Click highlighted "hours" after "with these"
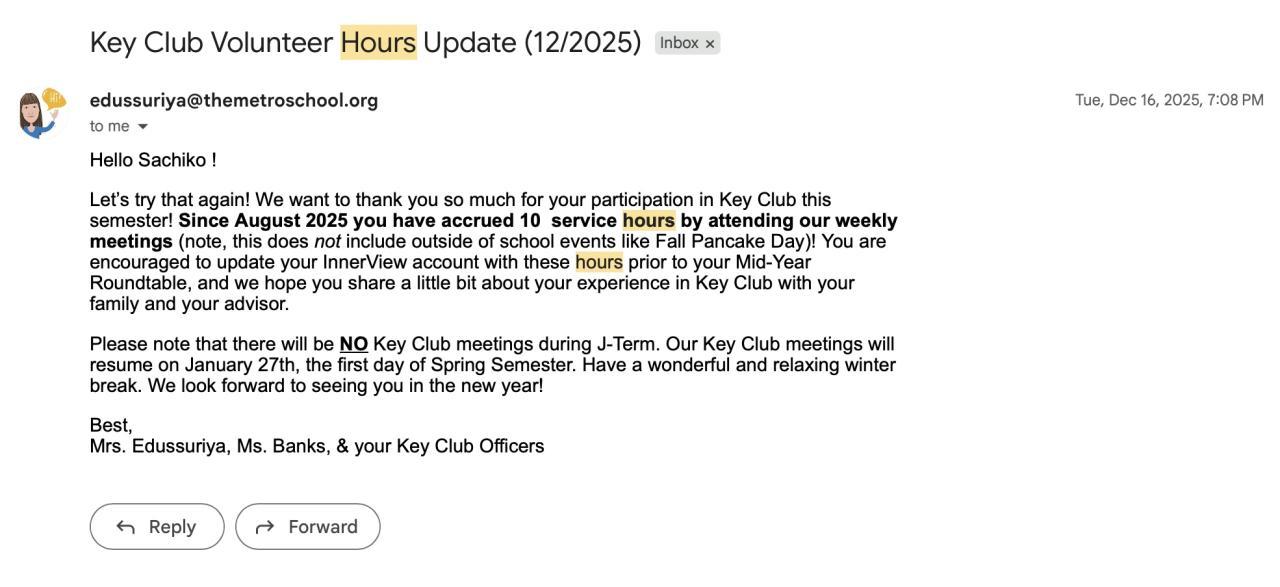This screenshot has width=1280, height=587. point(599,262)
